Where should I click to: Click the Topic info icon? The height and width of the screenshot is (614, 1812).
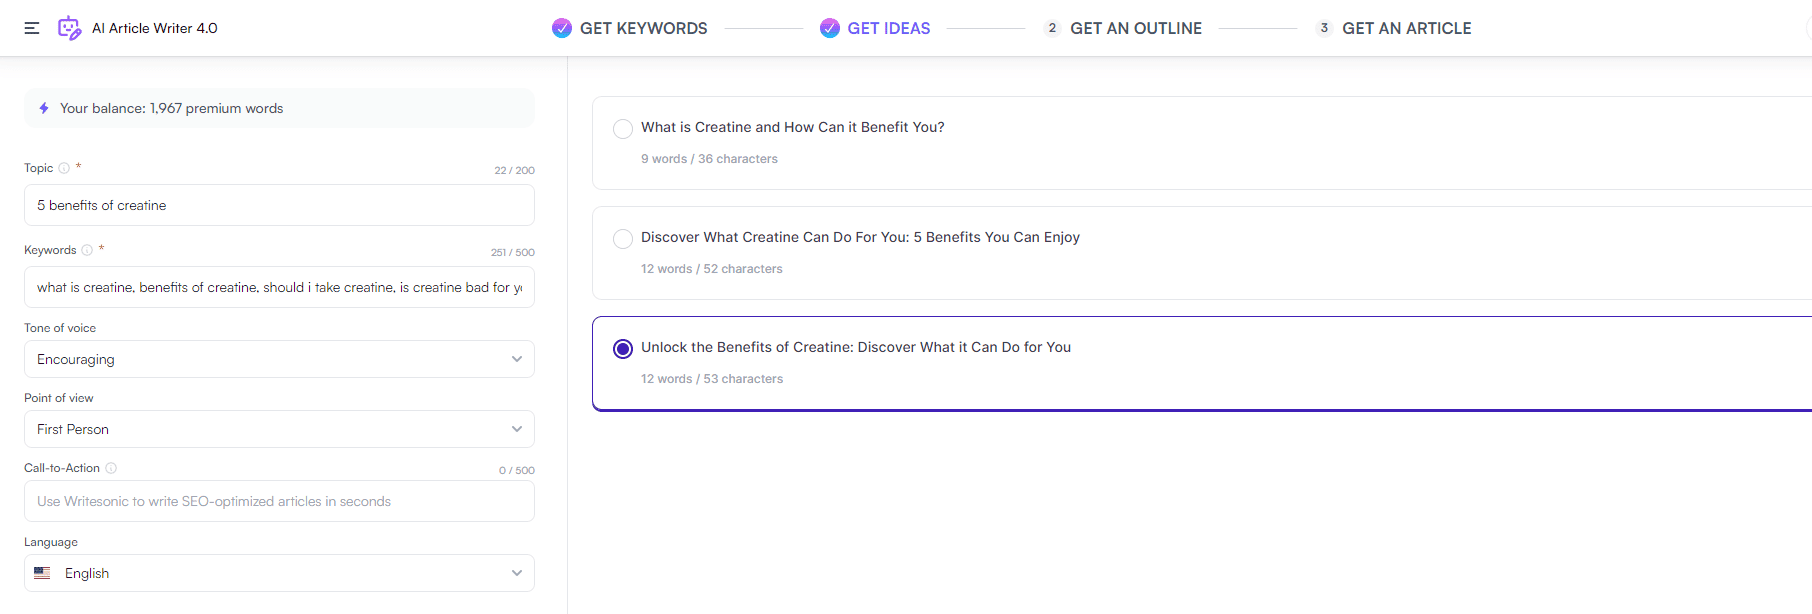[x=64, y=168]
